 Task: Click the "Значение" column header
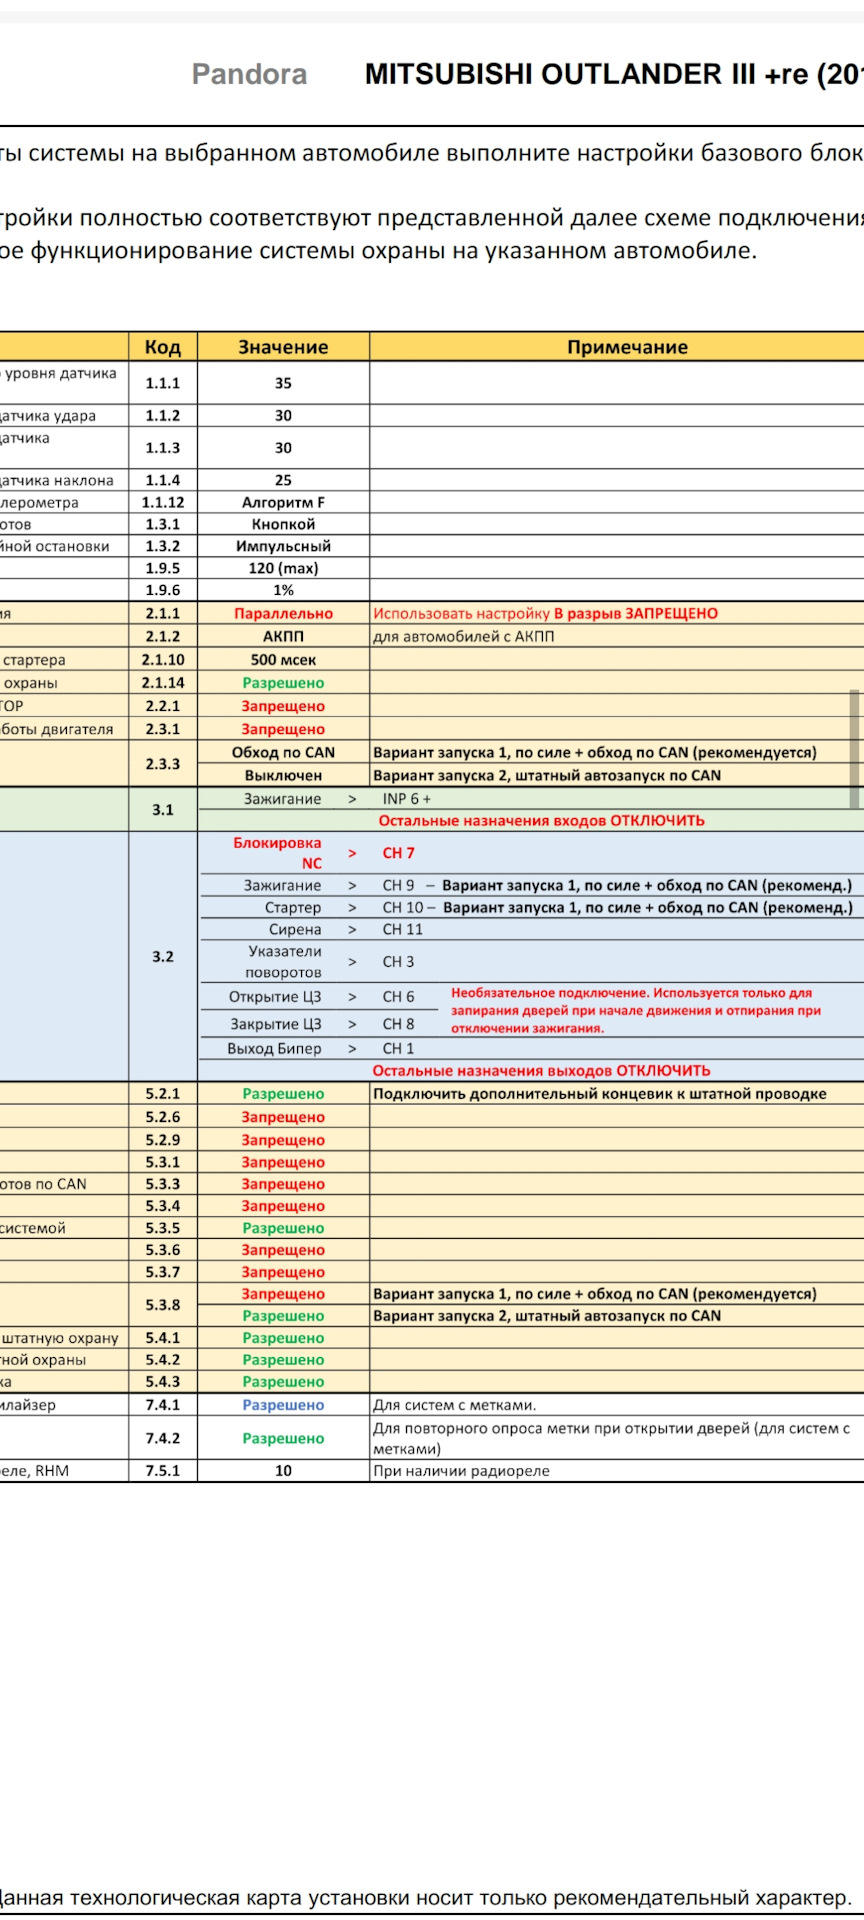click(x=283, y=347)
